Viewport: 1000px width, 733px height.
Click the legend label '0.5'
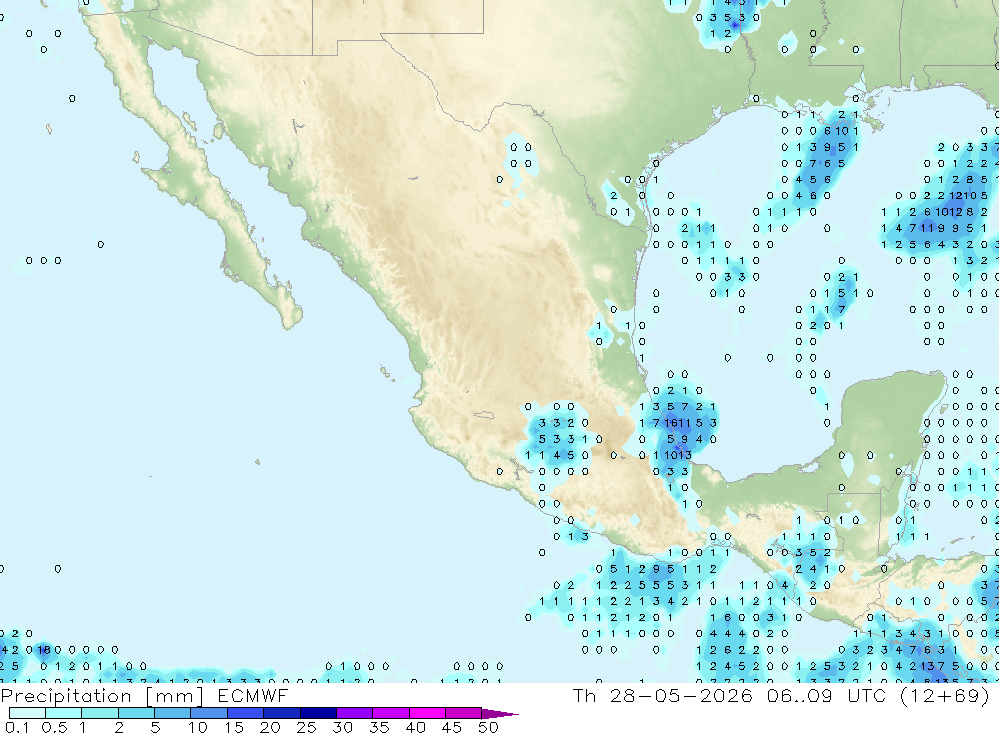tap(54, 727)
